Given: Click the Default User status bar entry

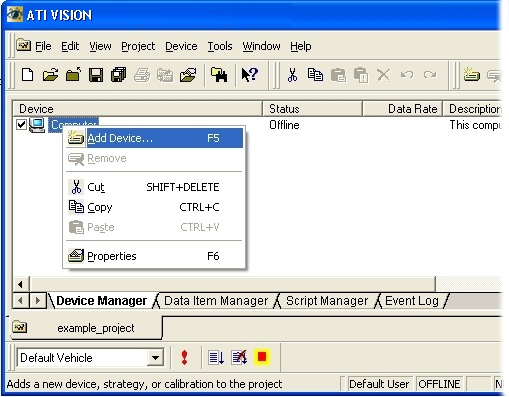Looking at the screenshot, I should [x=379, y=384].
